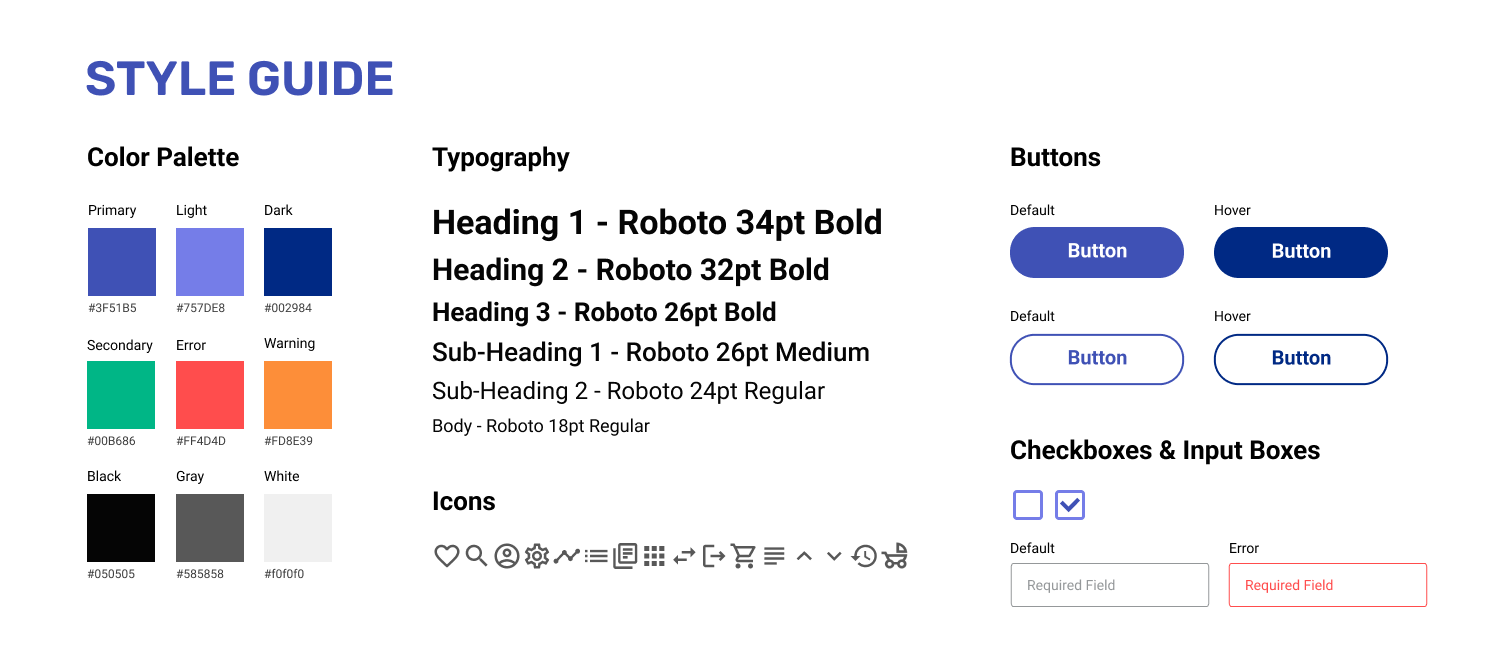Select the Secondary green color swatch
Viewport: 1512px width, 657px height.
121,395
